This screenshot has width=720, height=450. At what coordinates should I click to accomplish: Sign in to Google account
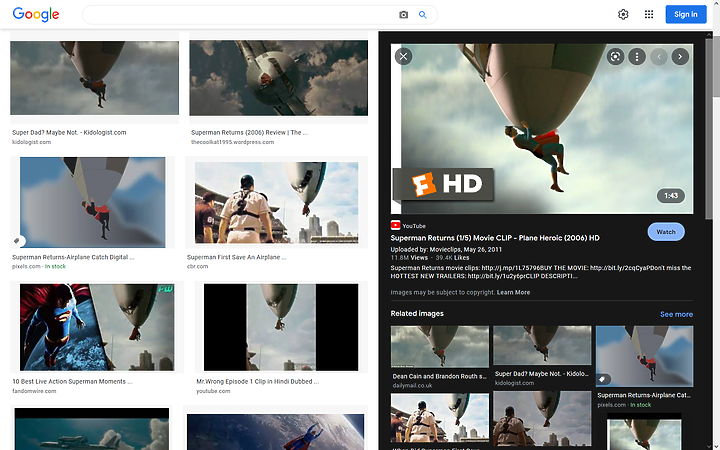click(x=686, y=14)
